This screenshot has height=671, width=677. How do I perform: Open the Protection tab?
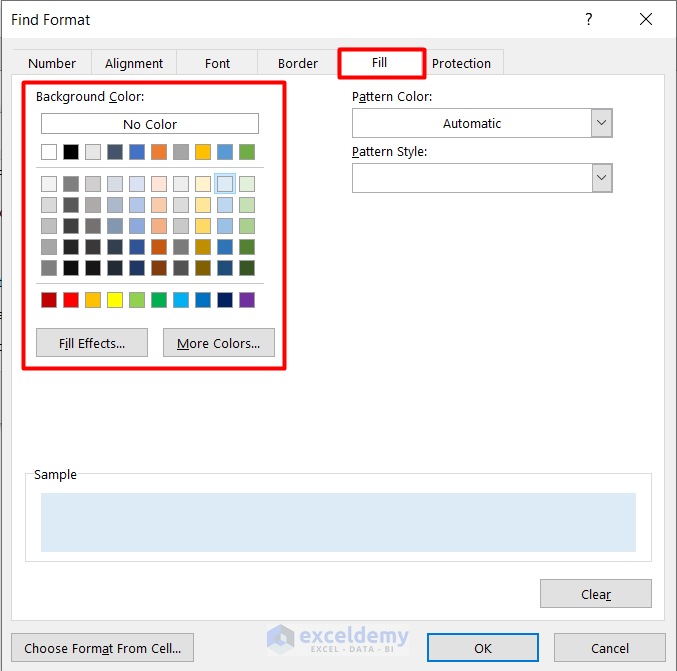[x=461, y=63]
